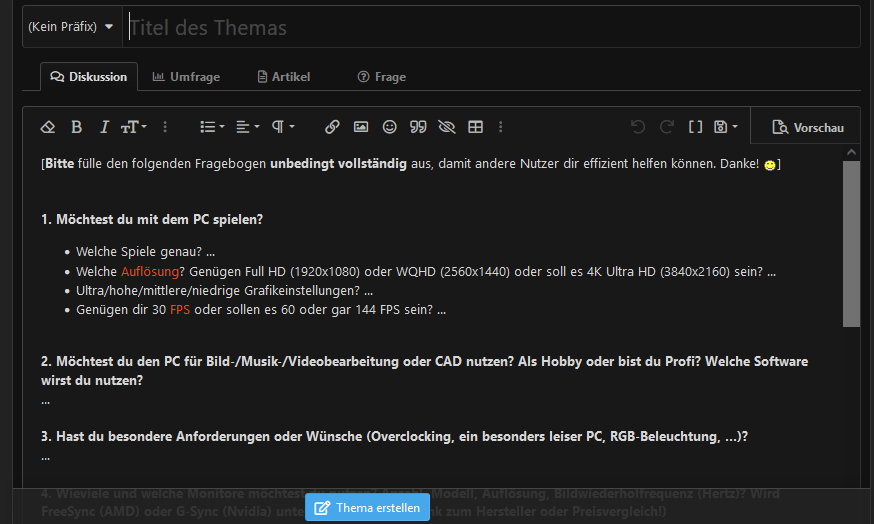Select the Diskussion tab
Image resolution: width=874 pixels, height=524 pixels.
coord(89,77)
